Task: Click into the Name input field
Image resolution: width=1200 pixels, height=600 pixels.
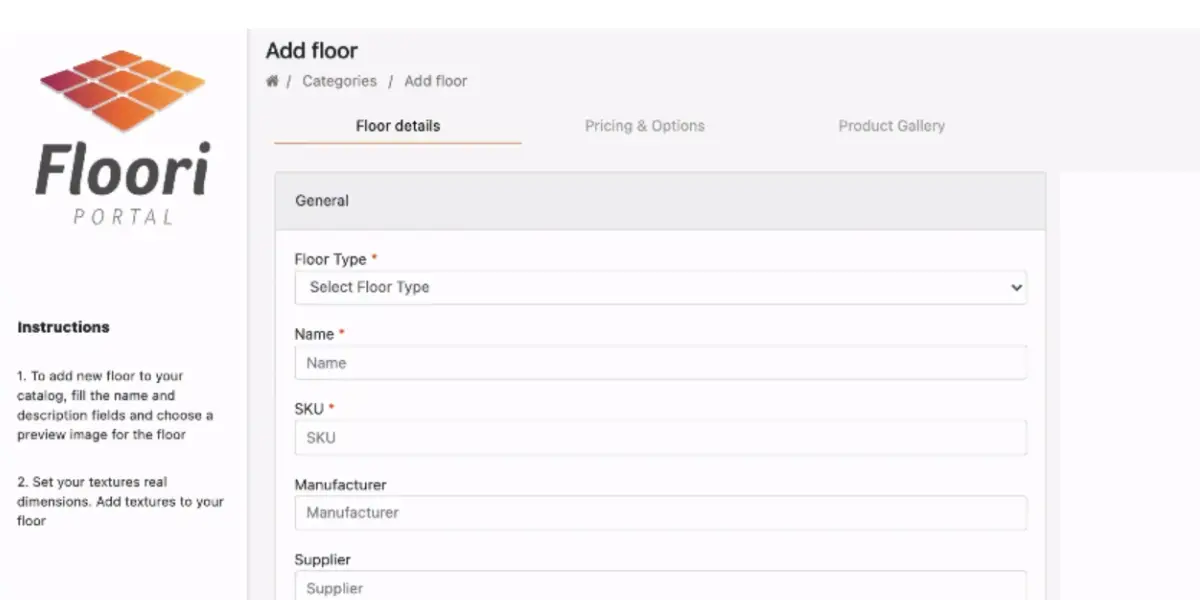Action: pos(661,363)
